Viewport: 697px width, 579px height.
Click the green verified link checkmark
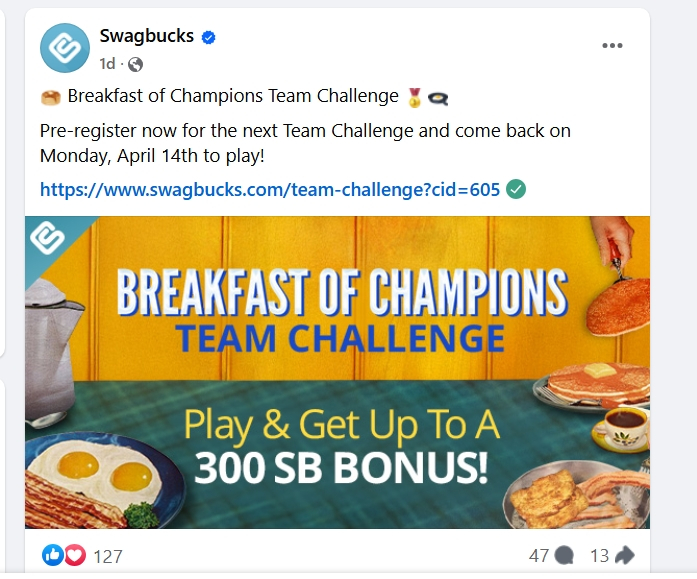[x=516, y=189]
